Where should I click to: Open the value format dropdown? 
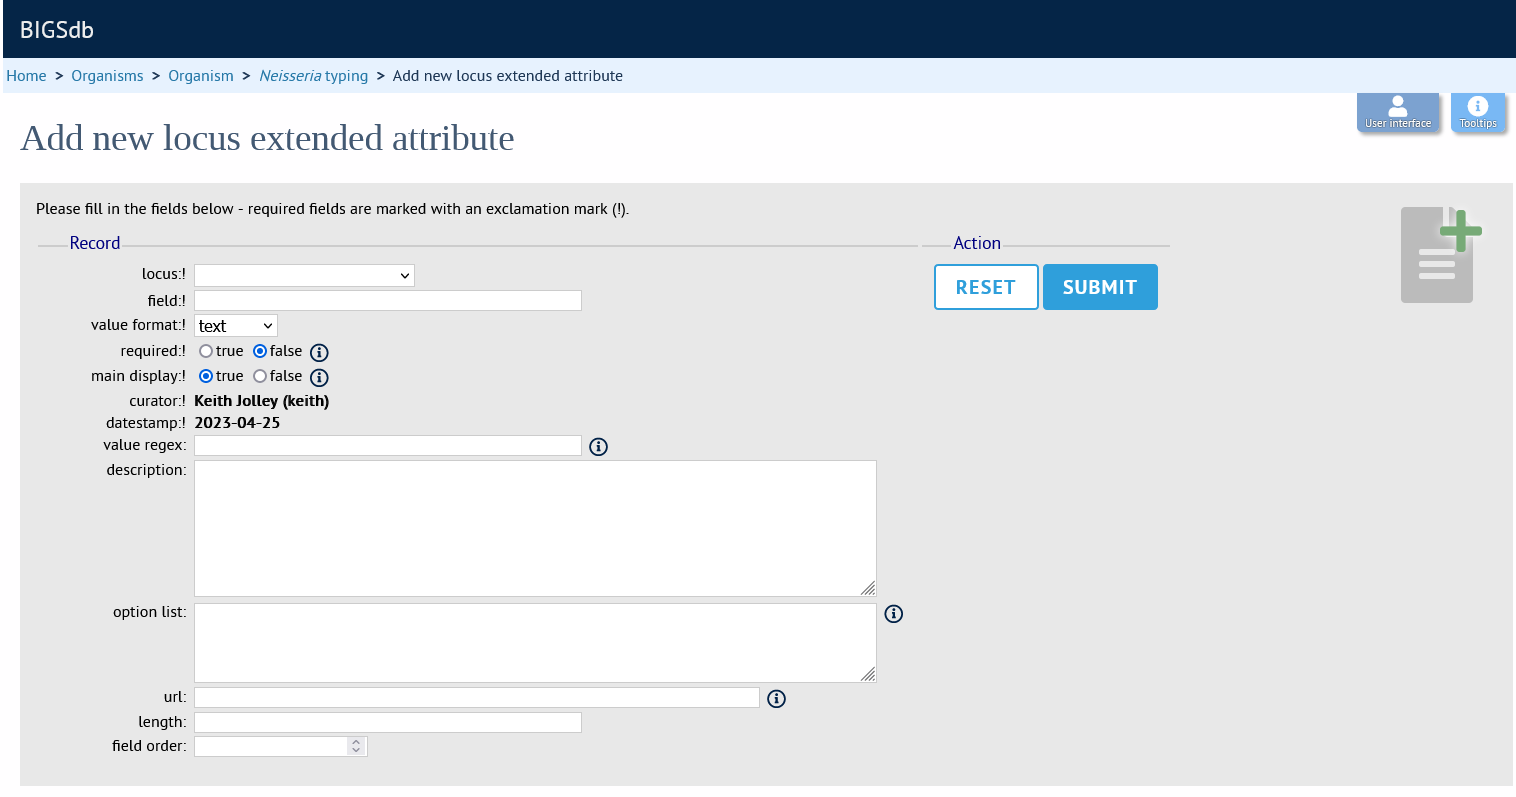click(235, 326)
